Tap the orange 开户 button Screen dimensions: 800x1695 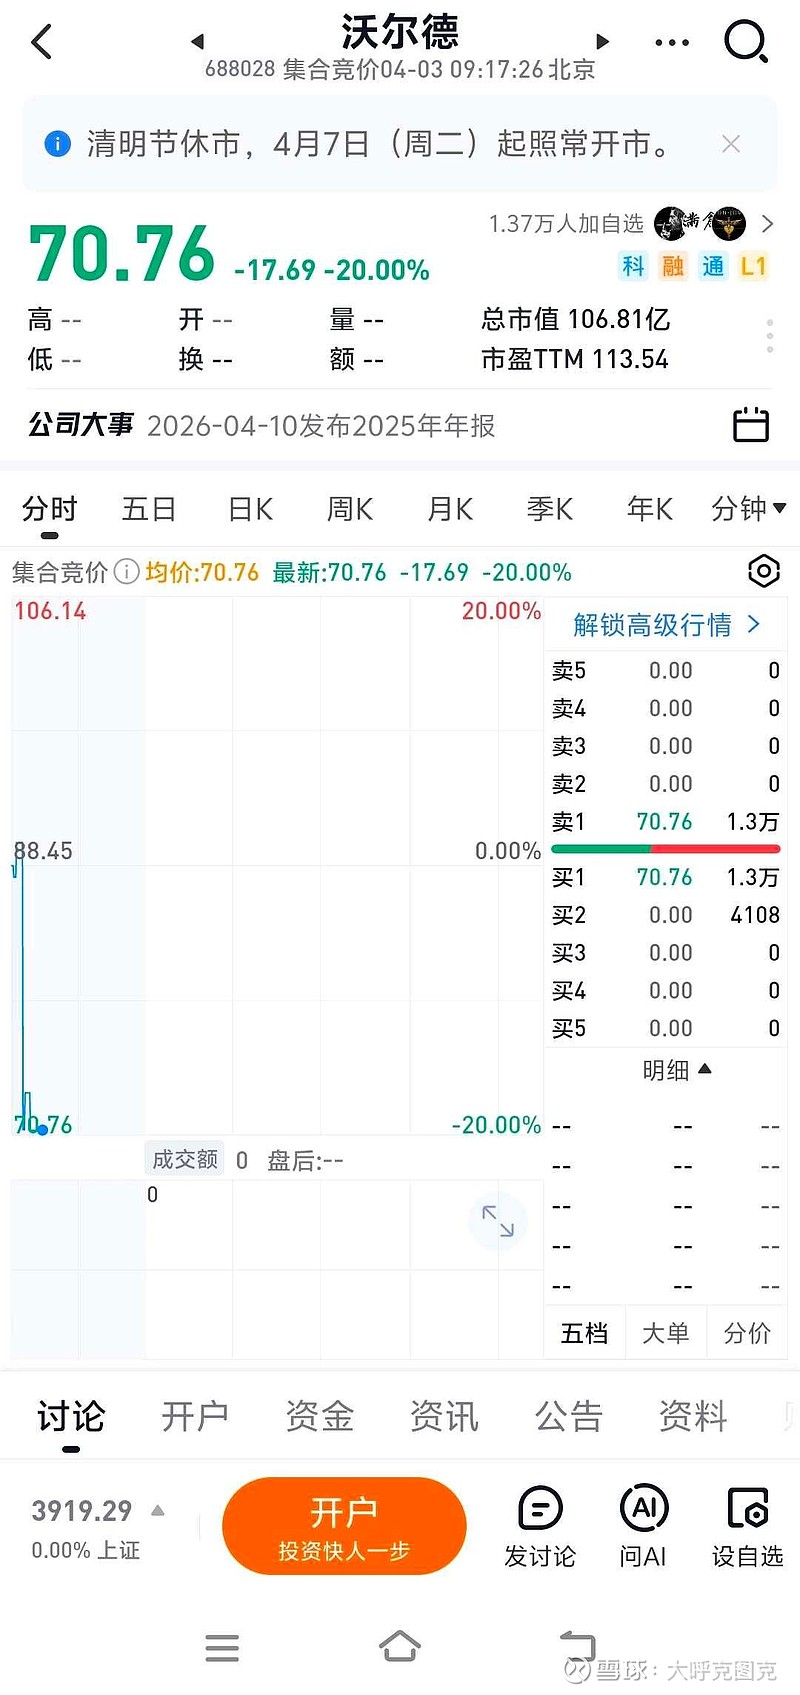344,1526
